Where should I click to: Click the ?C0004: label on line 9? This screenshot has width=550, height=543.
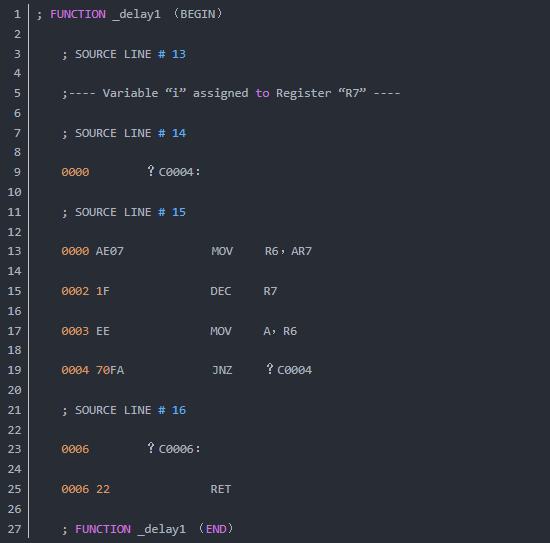click(x=174, y=172)
